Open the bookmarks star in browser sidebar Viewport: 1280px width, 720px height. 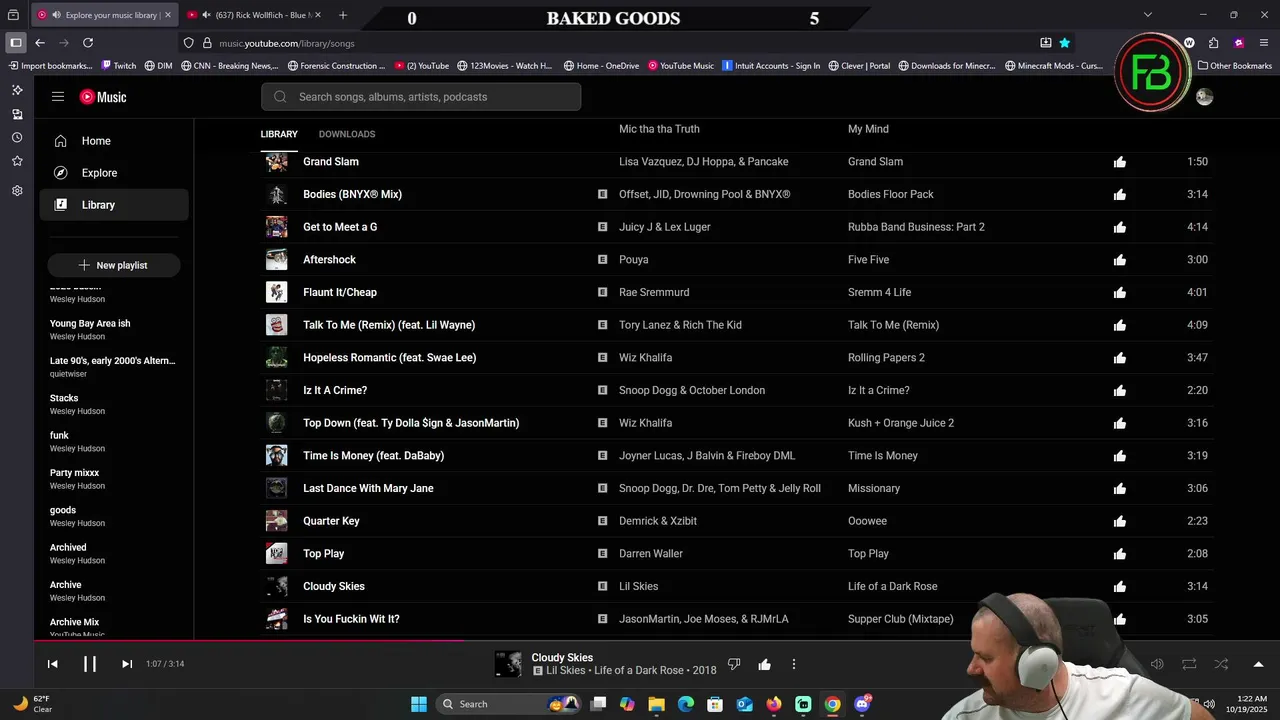(x=17, y=161)
